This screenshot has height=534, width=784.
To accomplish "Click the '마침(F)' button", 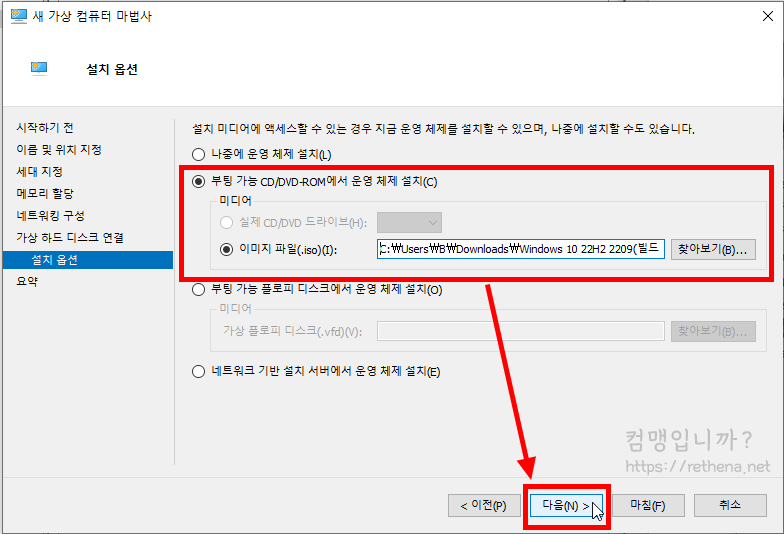I will [648, 506].
